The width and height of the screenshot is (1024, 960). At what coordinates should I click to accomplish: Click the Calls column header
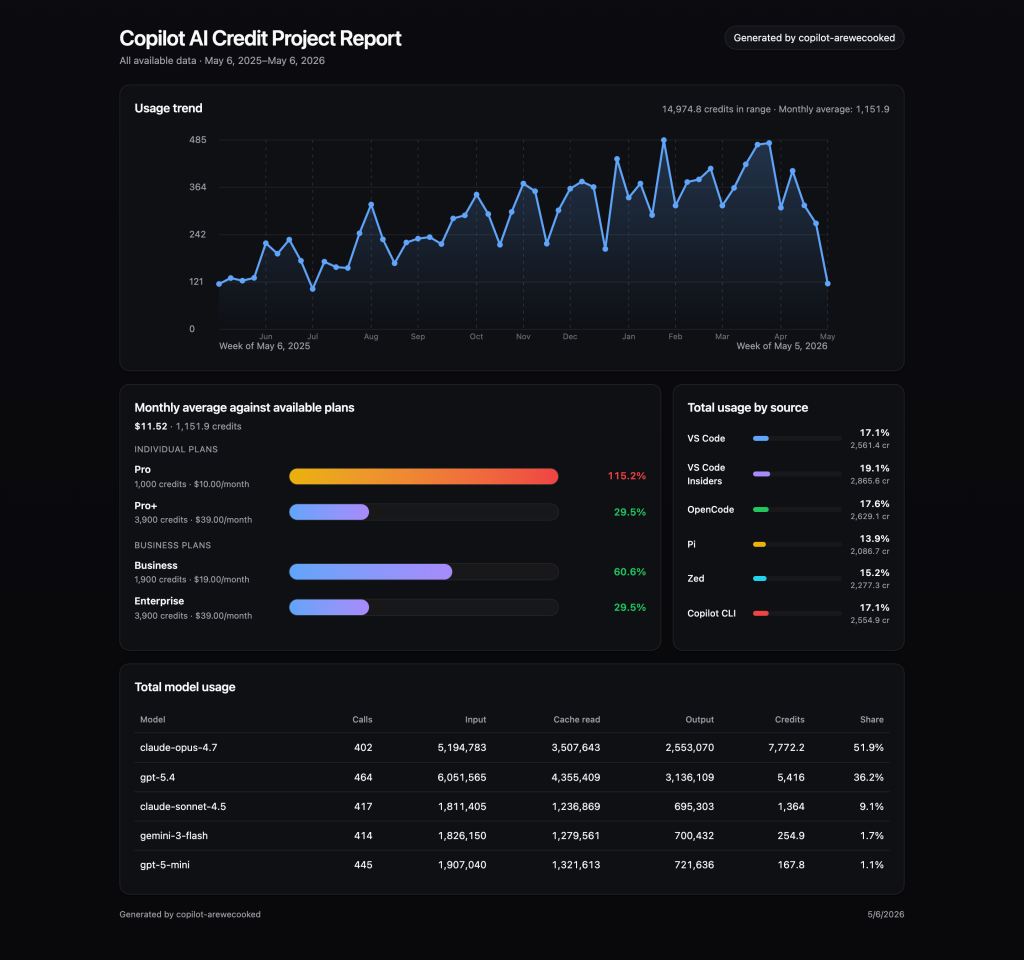[x=362, y=720]
